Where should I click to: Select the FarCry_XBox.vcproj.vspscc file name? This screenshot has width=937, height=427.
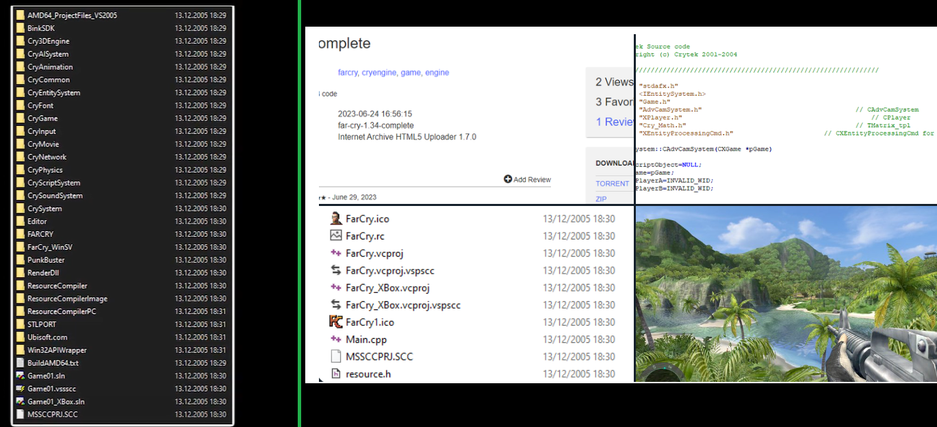[x=403, y=305]
